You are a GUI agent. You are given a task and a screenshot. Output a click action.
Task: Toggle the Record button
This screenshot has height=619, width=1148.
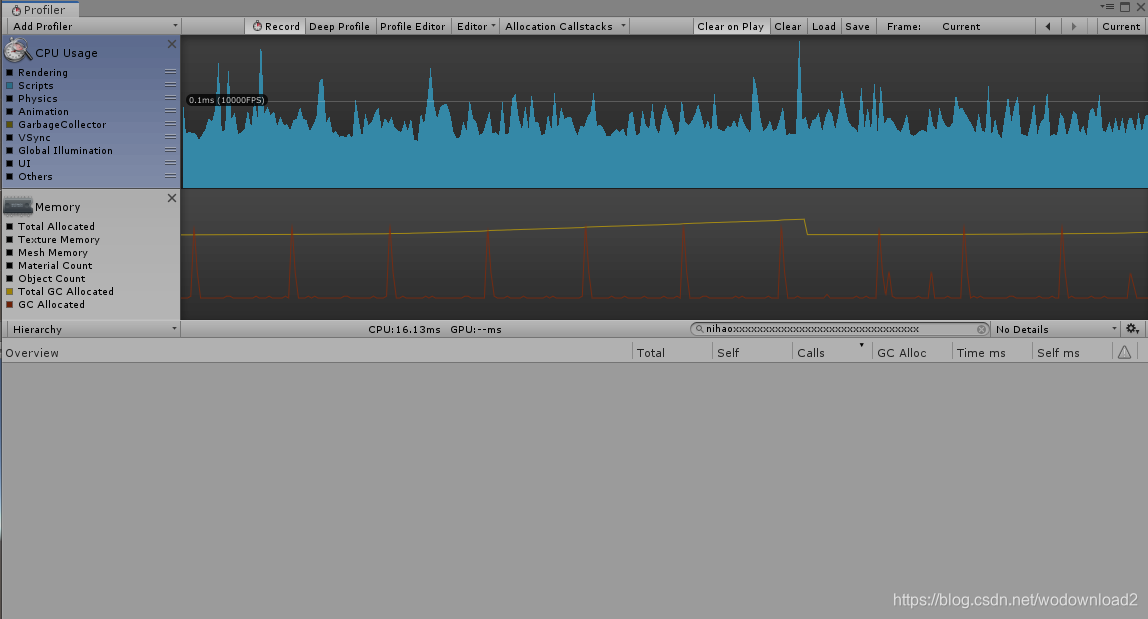tap(275, 26)
